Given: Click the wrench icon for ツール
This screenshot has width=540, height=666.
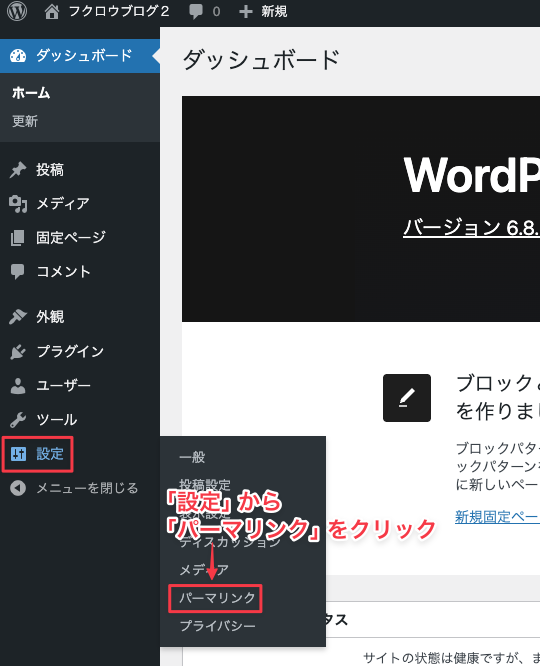Looking at the screenshot, I should [18, 420].
